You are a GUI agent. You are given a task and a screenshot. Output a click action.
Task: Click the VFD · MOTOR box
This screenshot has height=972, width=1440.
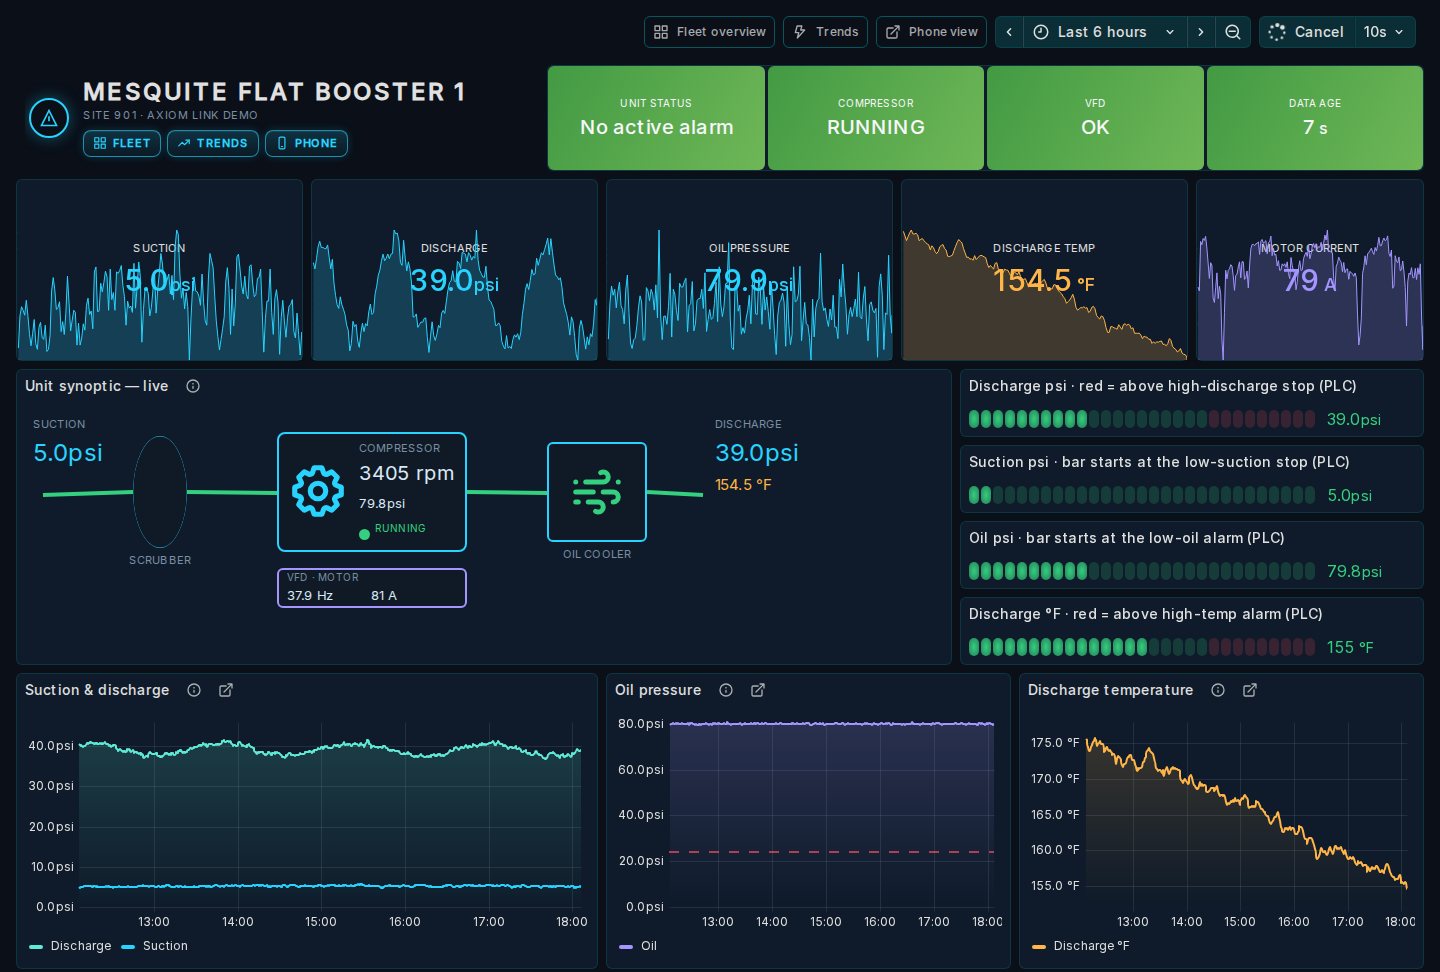(x=372, y=588)
